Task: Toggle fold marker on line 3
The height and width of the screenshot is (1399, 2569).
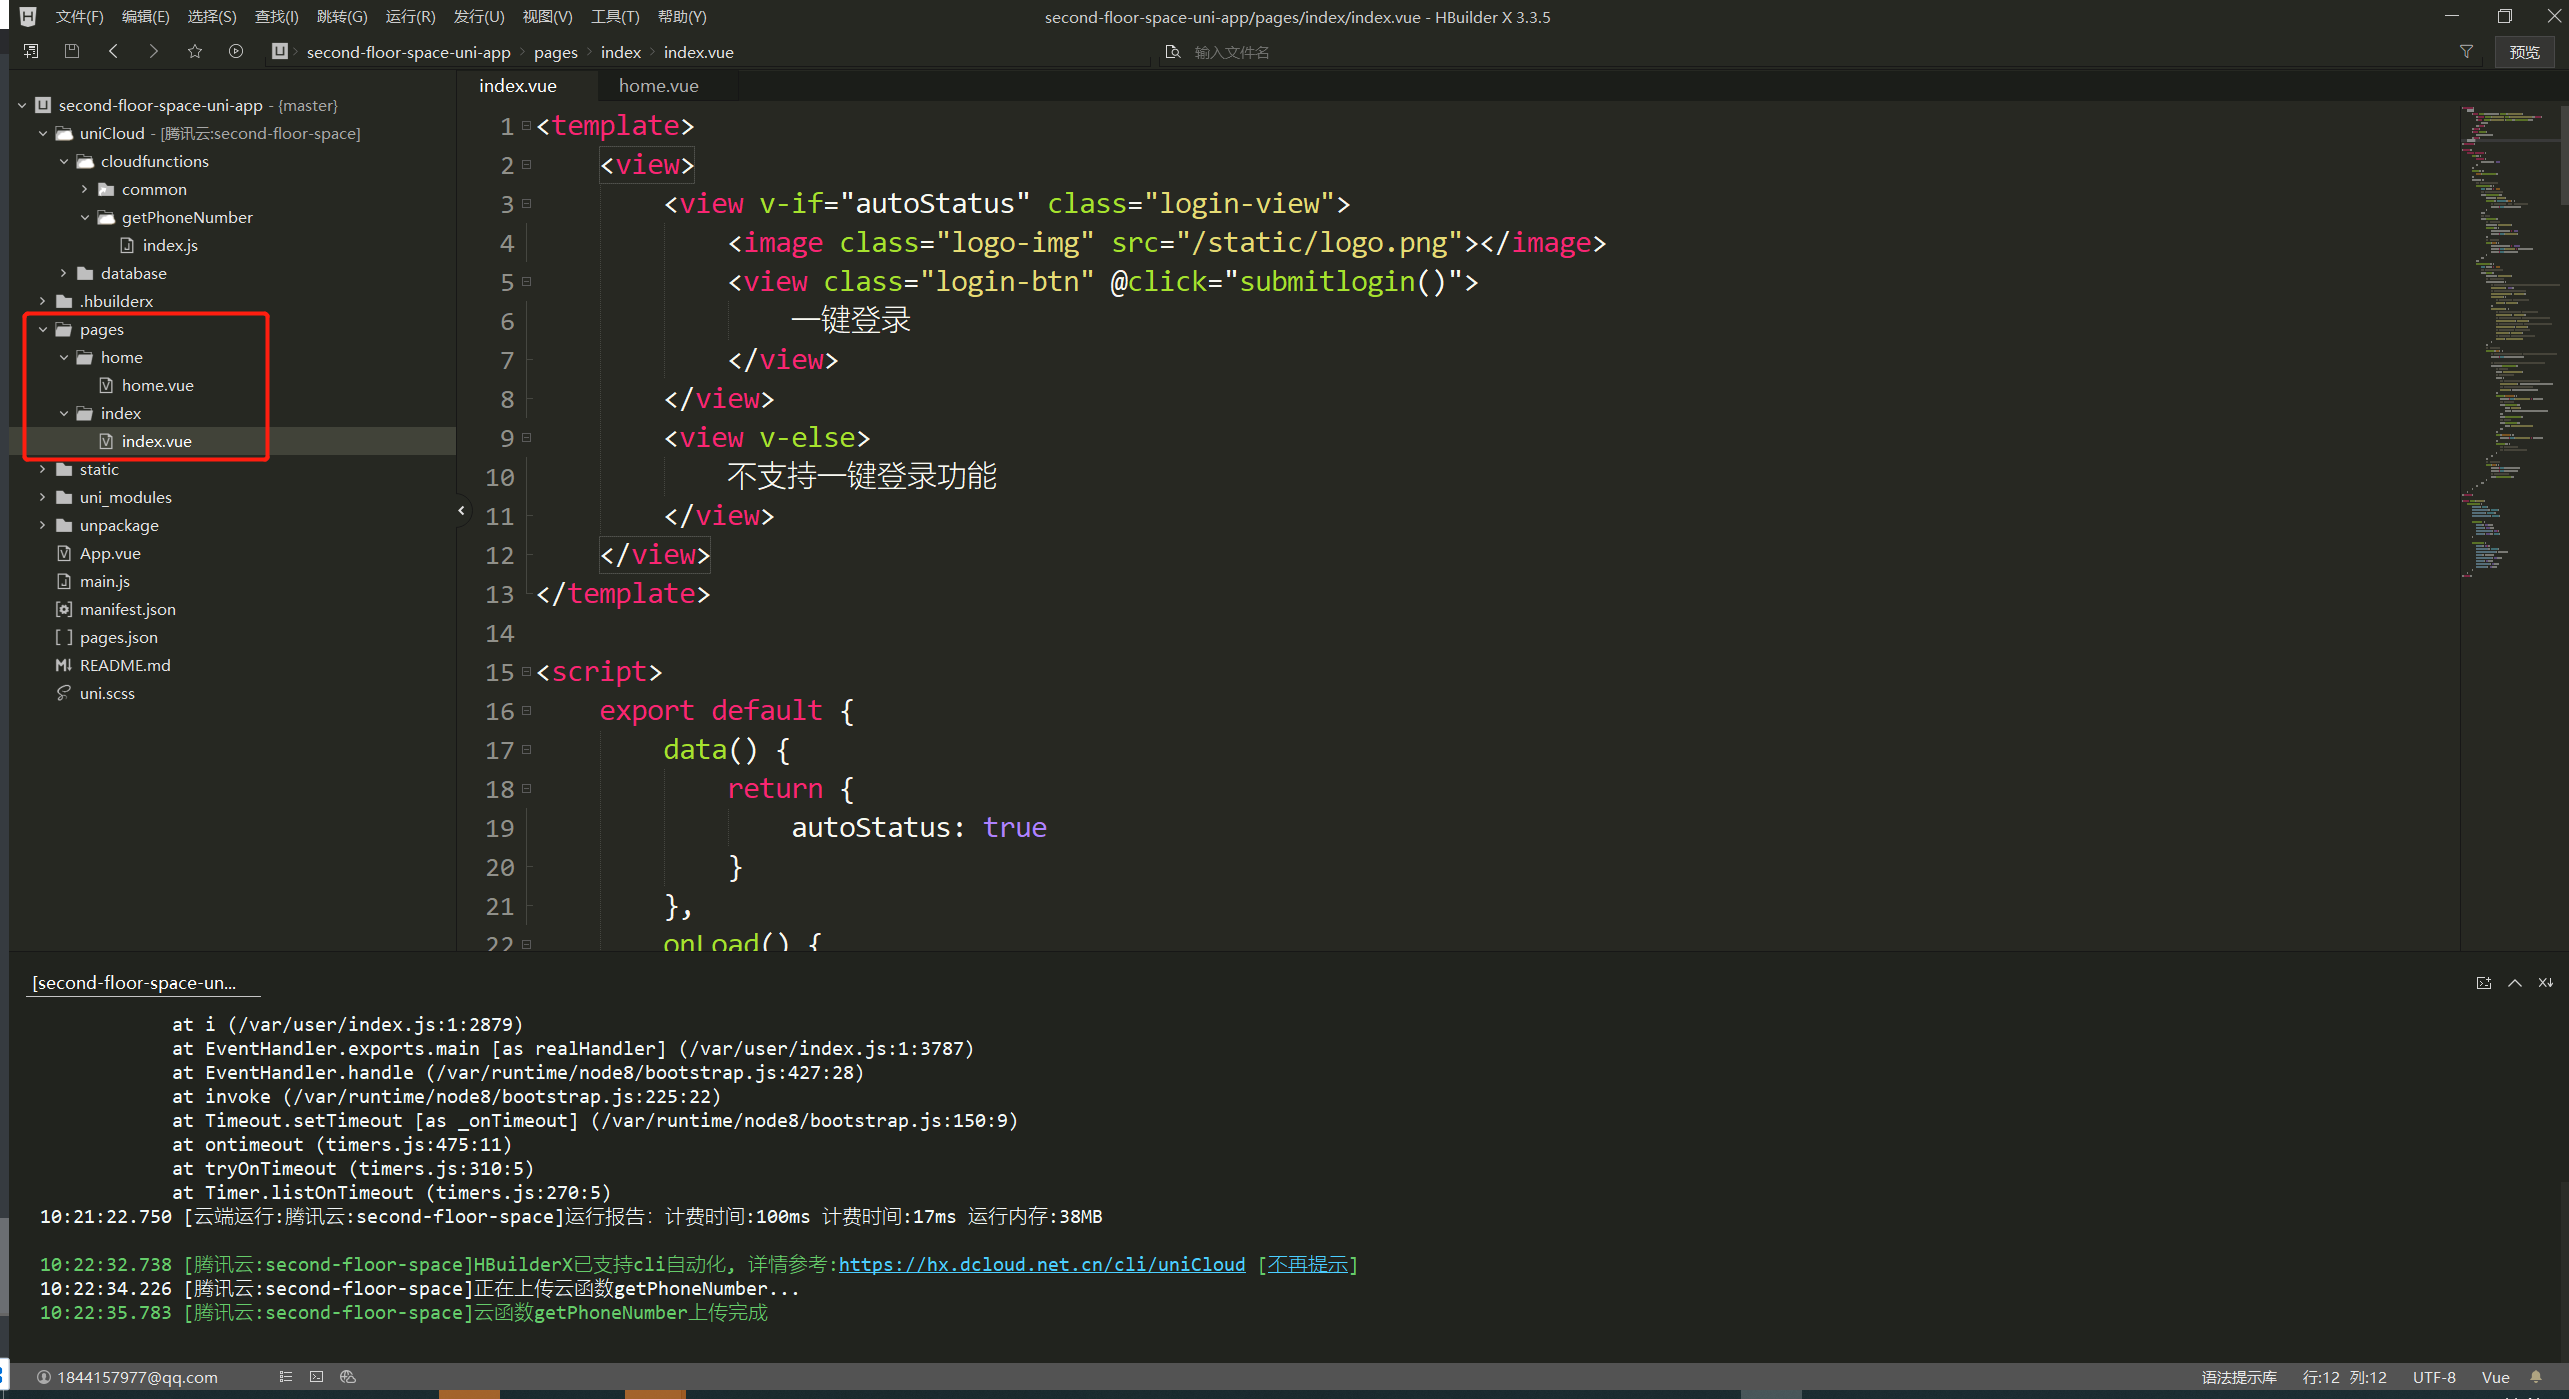Action: [527, 204]
